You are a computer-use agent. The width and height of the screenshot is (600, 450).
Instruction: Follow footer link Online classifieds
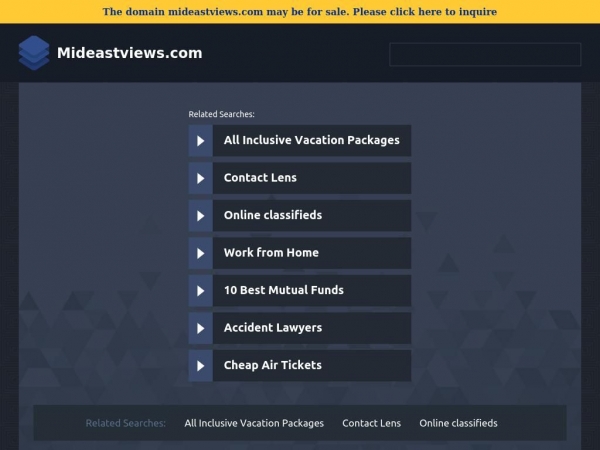(458, 423)
